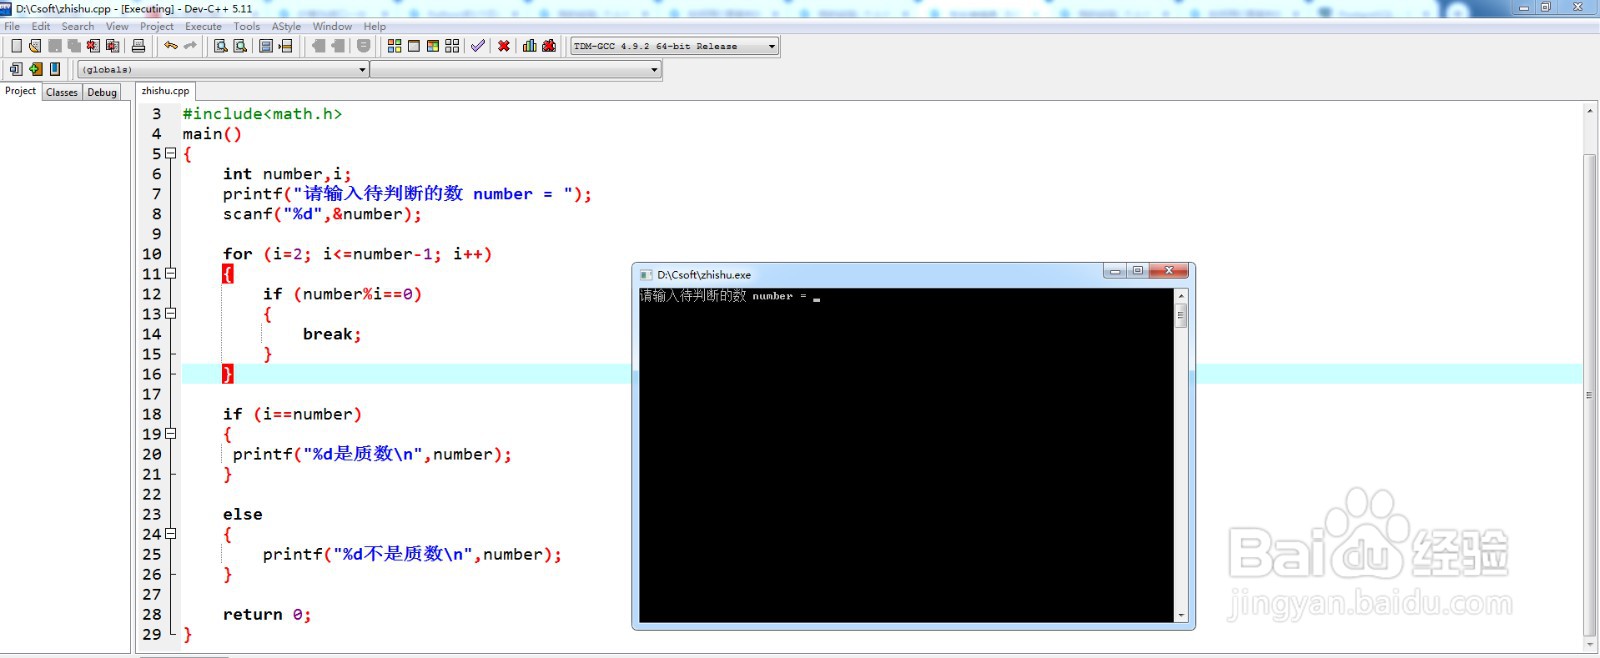1600x658 pixels.
Task: Collapse the fold marker at line 13
Action: [x=171, y=314]
